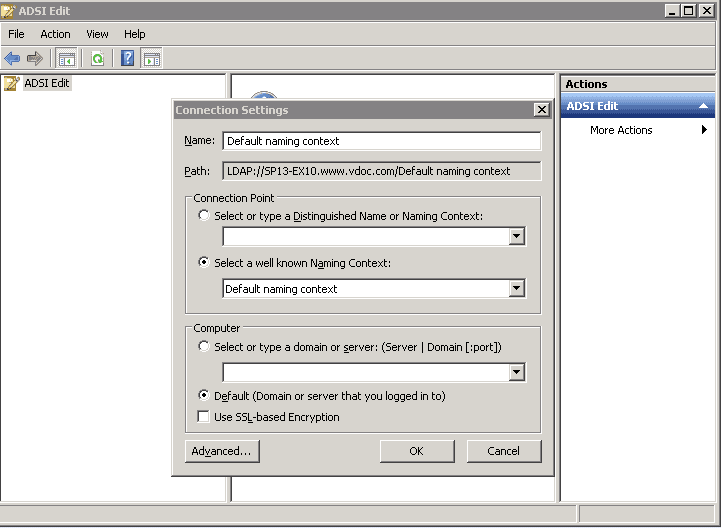Select the domain or server radio option
721x528 pixels.
(x=204, y=346)
